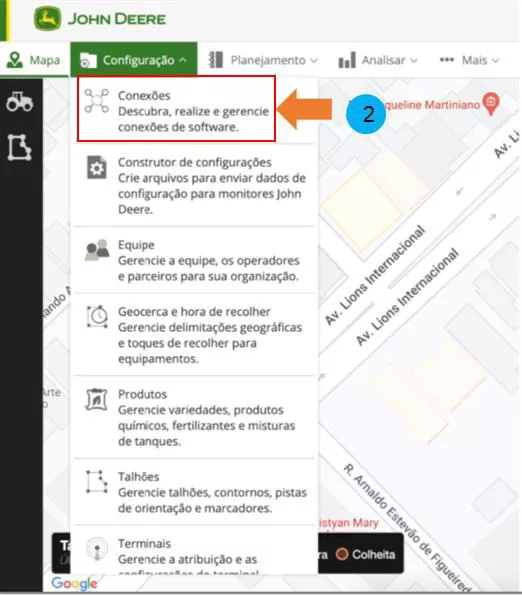Click the Construtor file gear icon
The width and height of the screenshot is (522, 595).
(97, 167)
